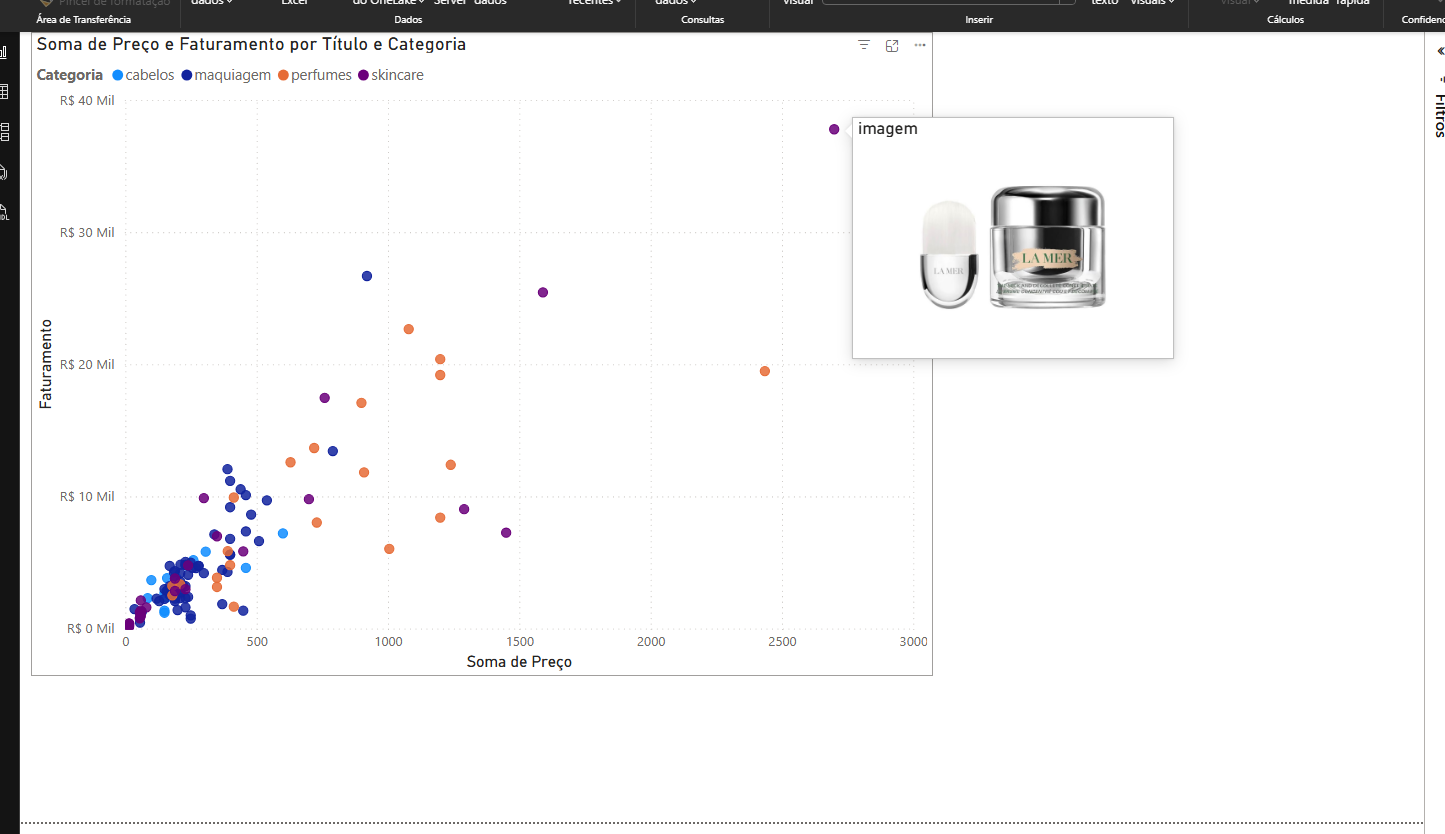This screenshot has height=834, width=1445.
Task: Click the 1000 x-axis tick label
Action: (x=388, y=642)
